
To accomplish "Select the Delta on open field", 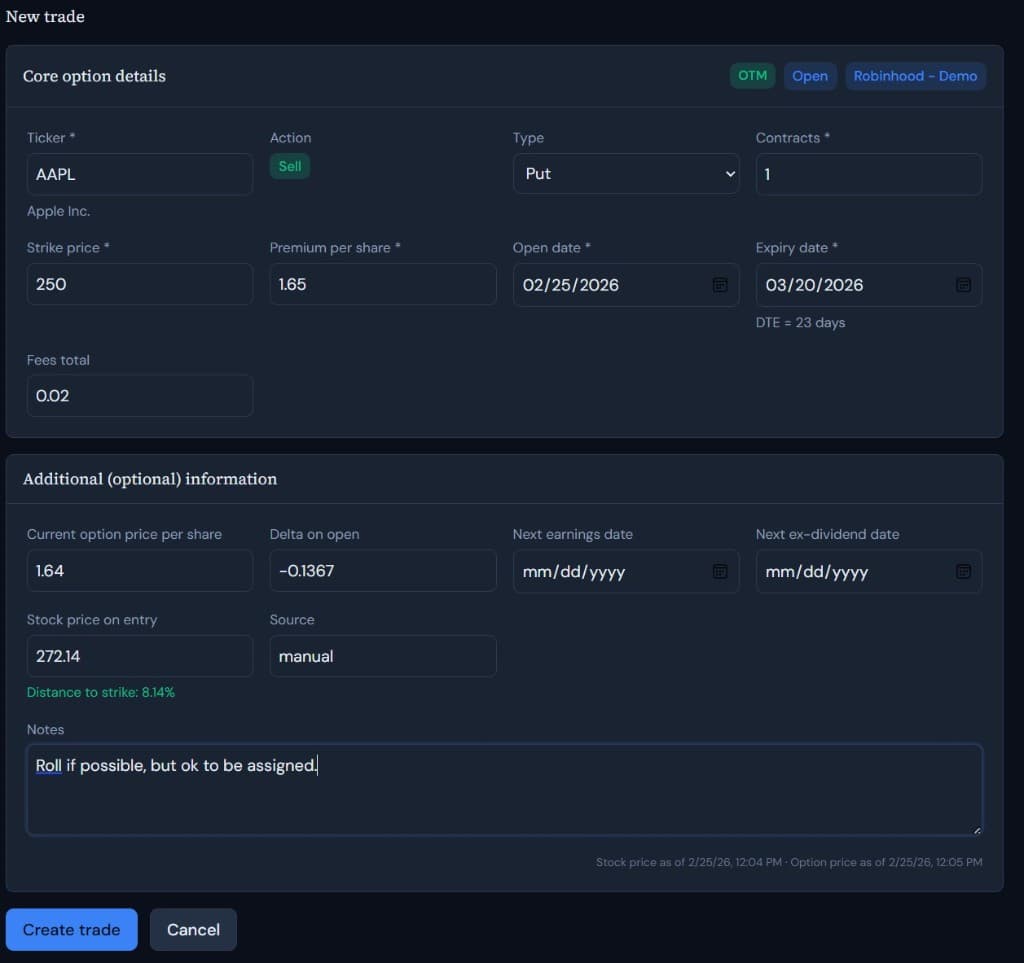I will point(383,571).
